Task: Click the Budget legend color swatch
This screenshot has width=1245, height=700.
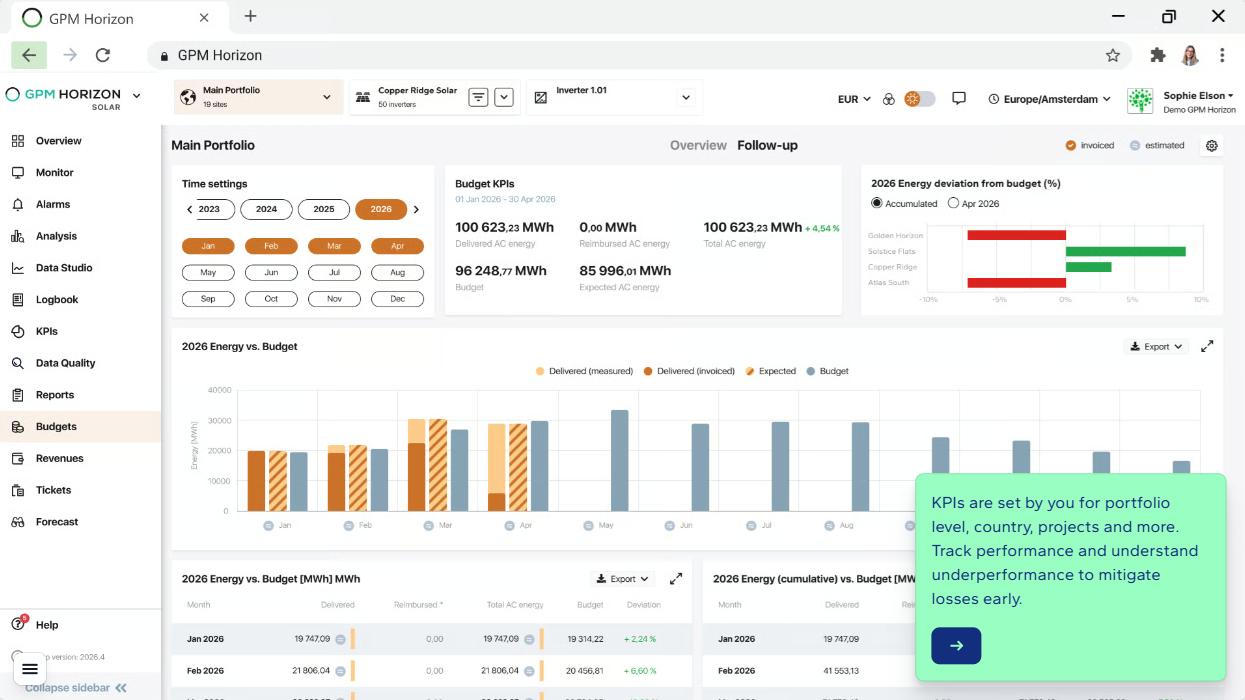Action: click(811, 371)
